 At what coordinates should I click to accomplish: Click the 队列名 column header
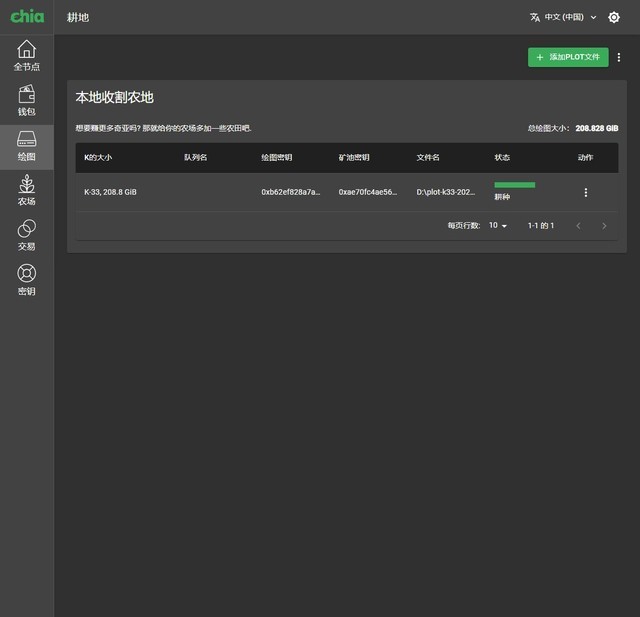pos(196,158)
